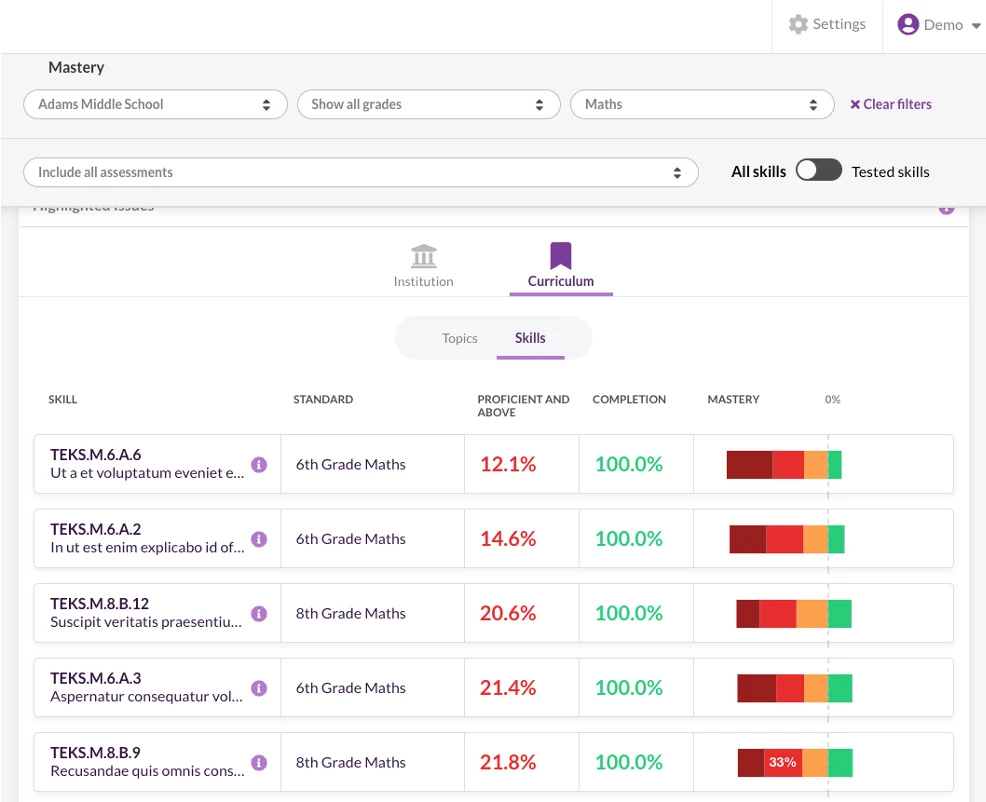Open the Maths subject filter
986x802 pixels.
(701, 103)
